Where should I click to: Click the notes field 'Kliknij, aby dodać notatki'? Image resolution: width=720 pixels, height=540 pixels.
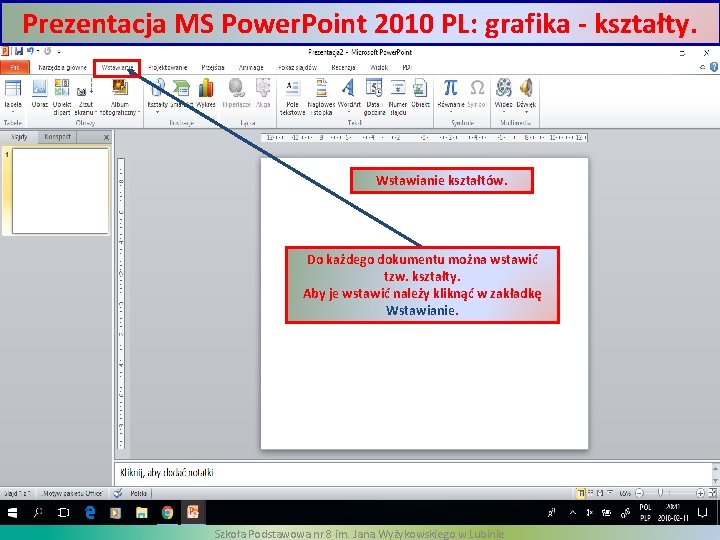pyautogui.click(x=412, y=472)
